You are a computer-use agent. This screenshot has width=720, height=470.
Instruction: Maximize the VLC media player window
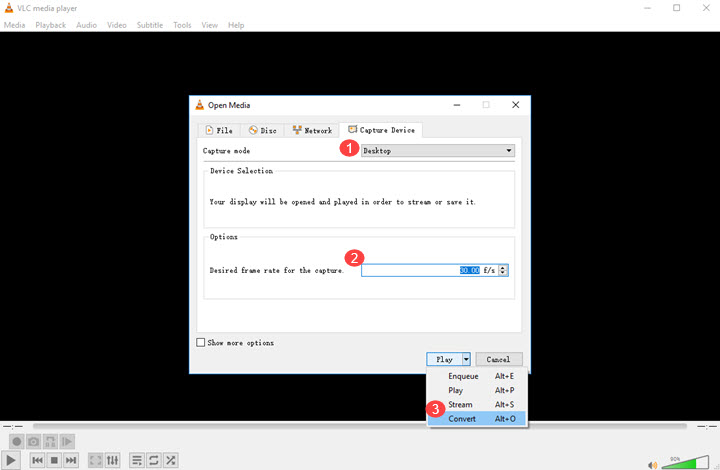point(676,8)
